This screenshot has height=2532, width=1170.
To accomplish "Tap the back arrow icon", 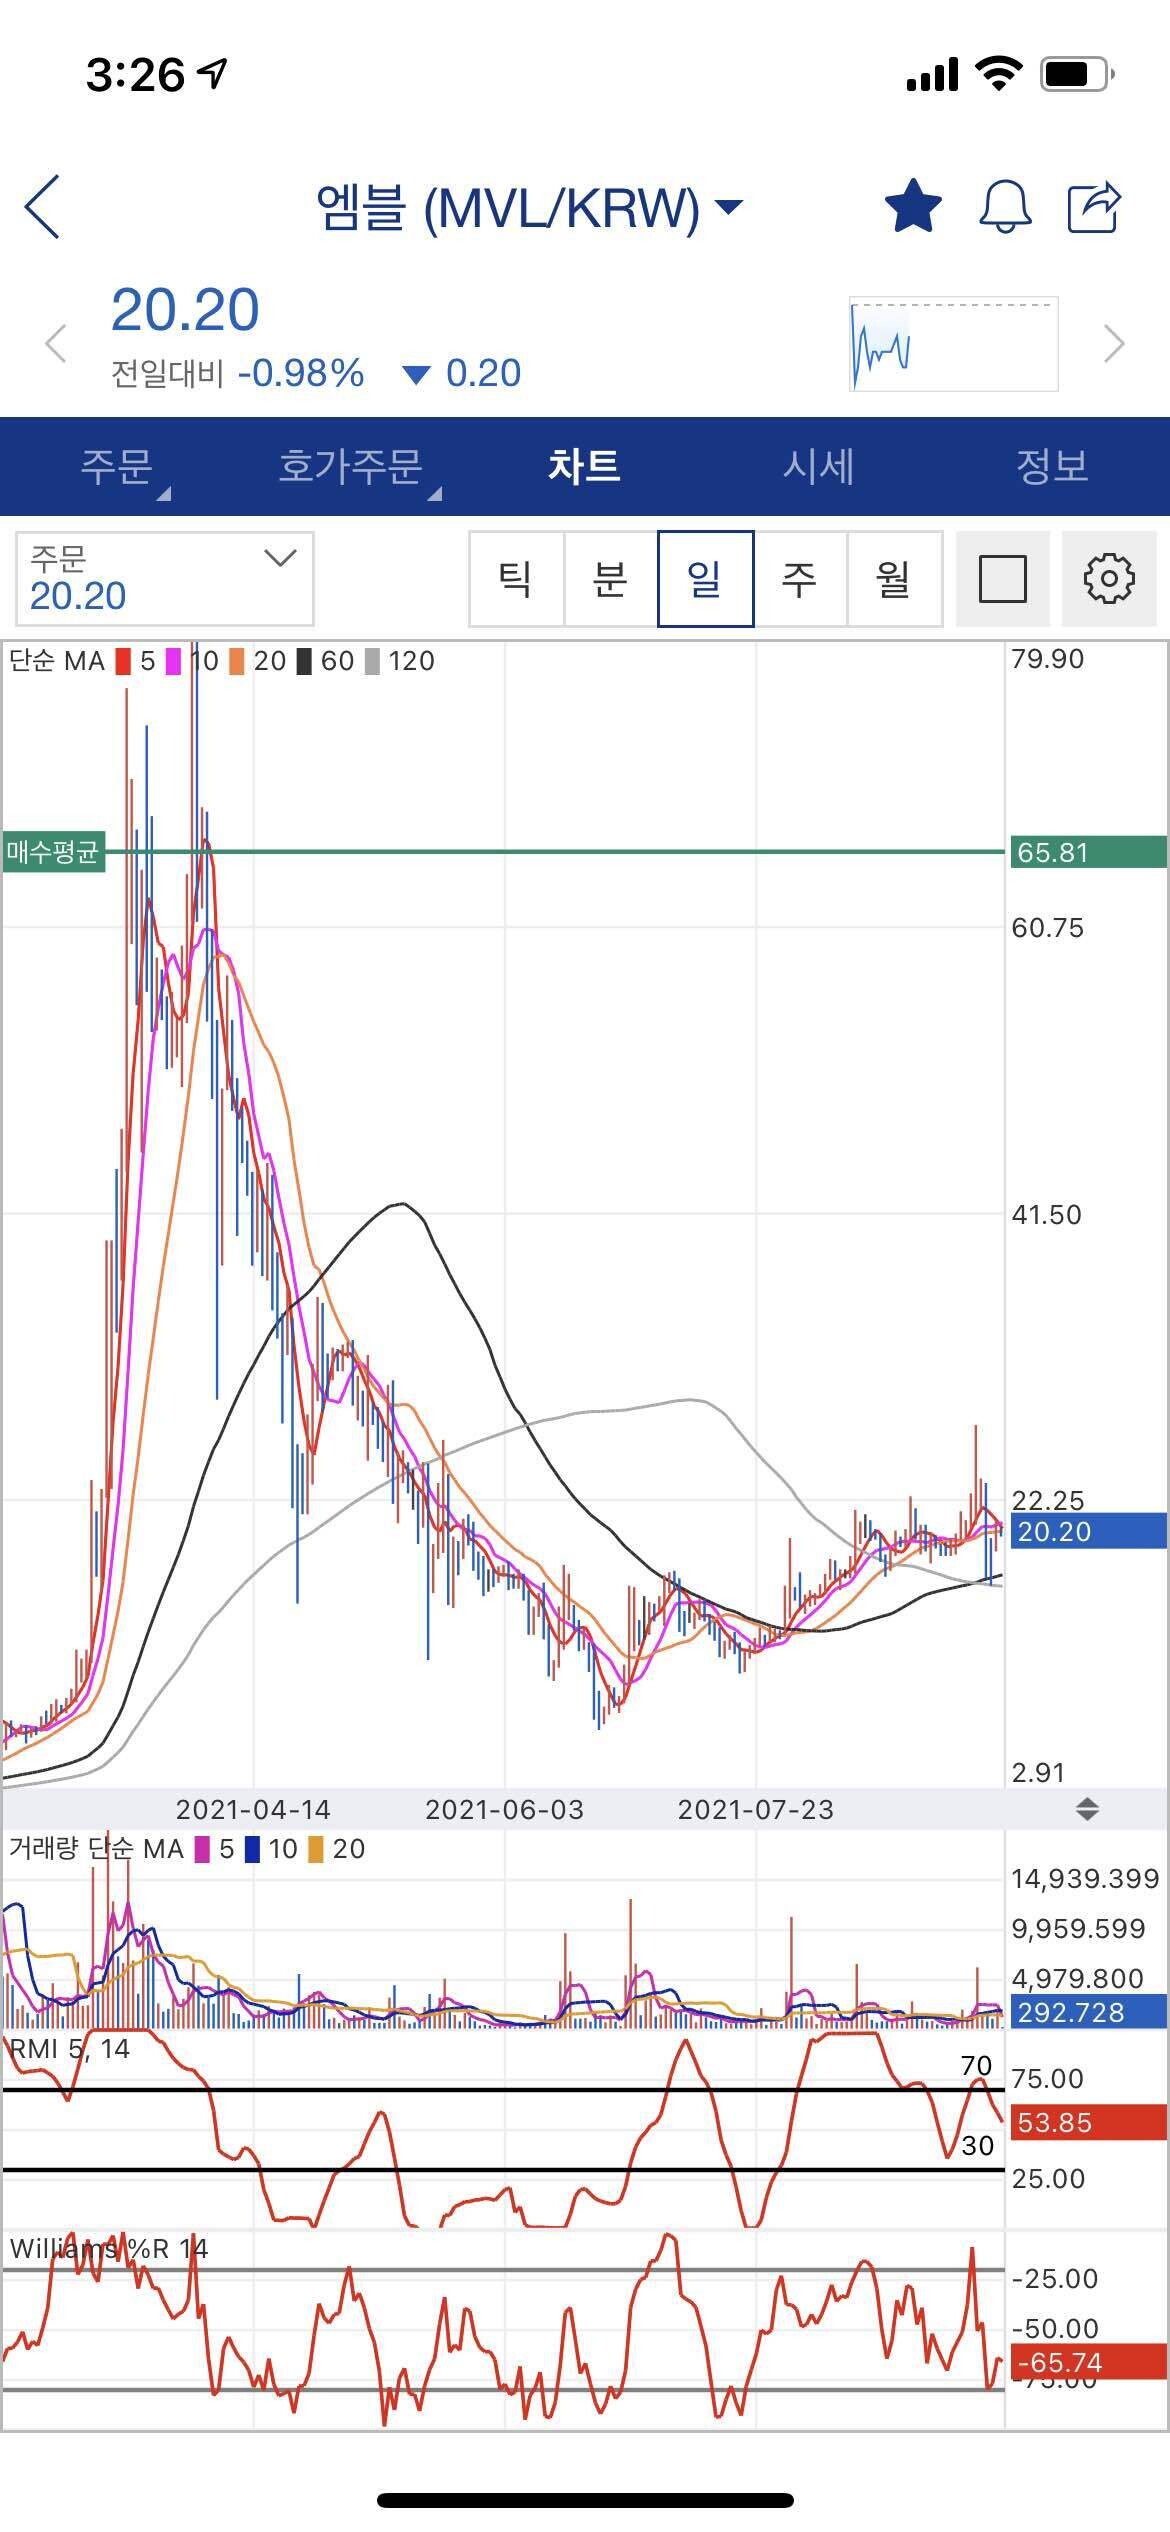I will click(x=42, y=207).
